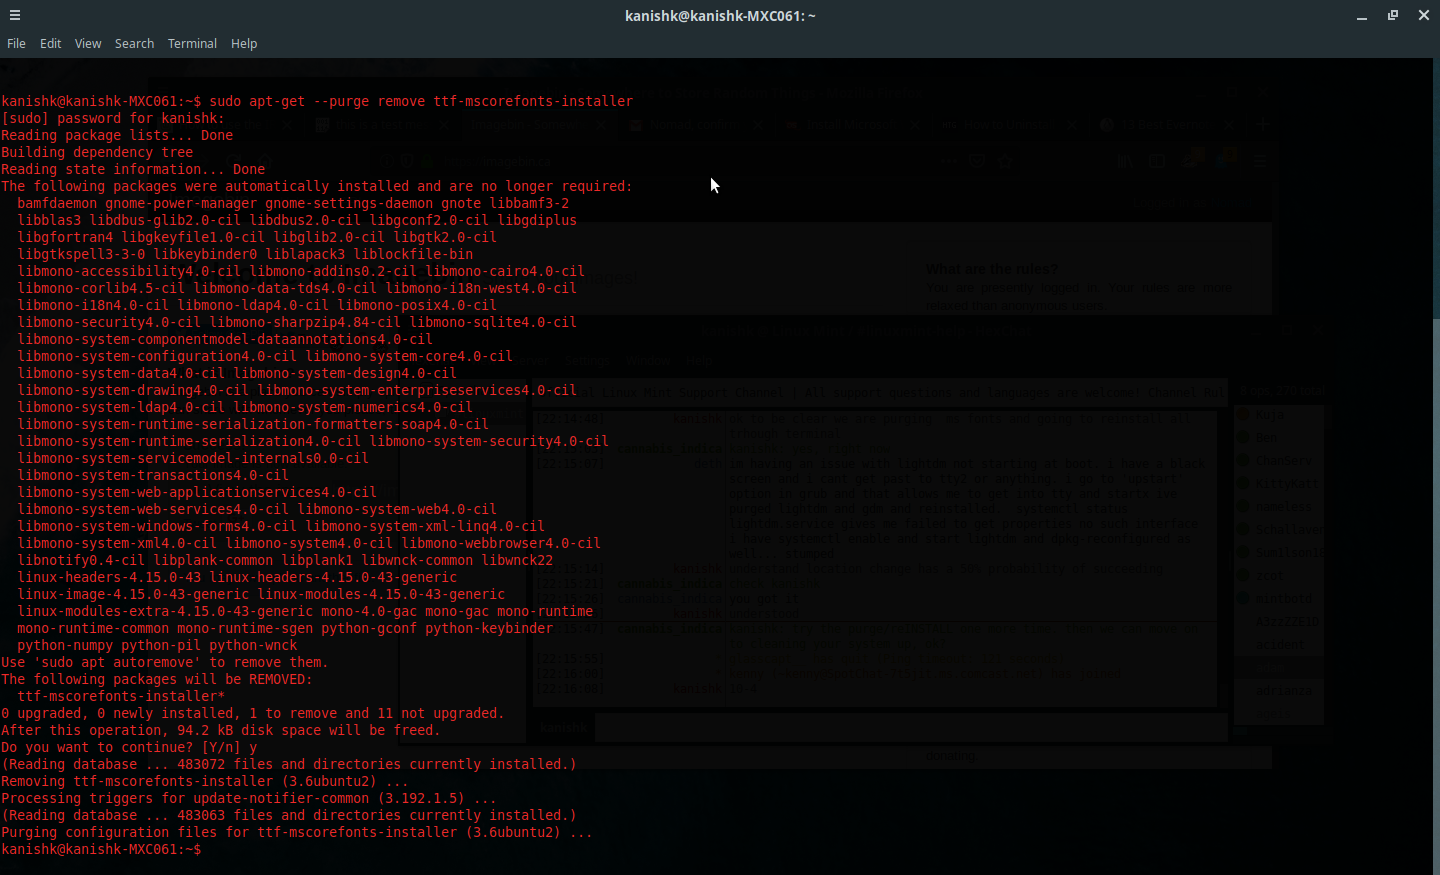Open the hamburger window menu icon

[x=15, y=15]
